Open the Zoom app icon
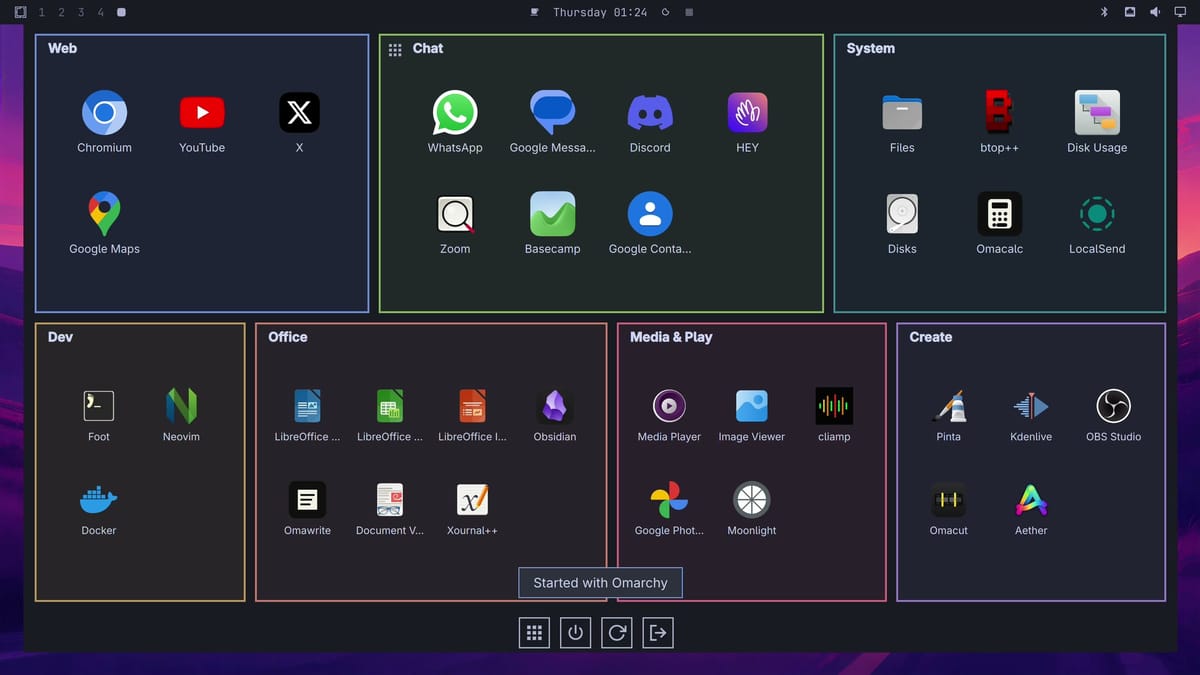 tap(455, 214)
